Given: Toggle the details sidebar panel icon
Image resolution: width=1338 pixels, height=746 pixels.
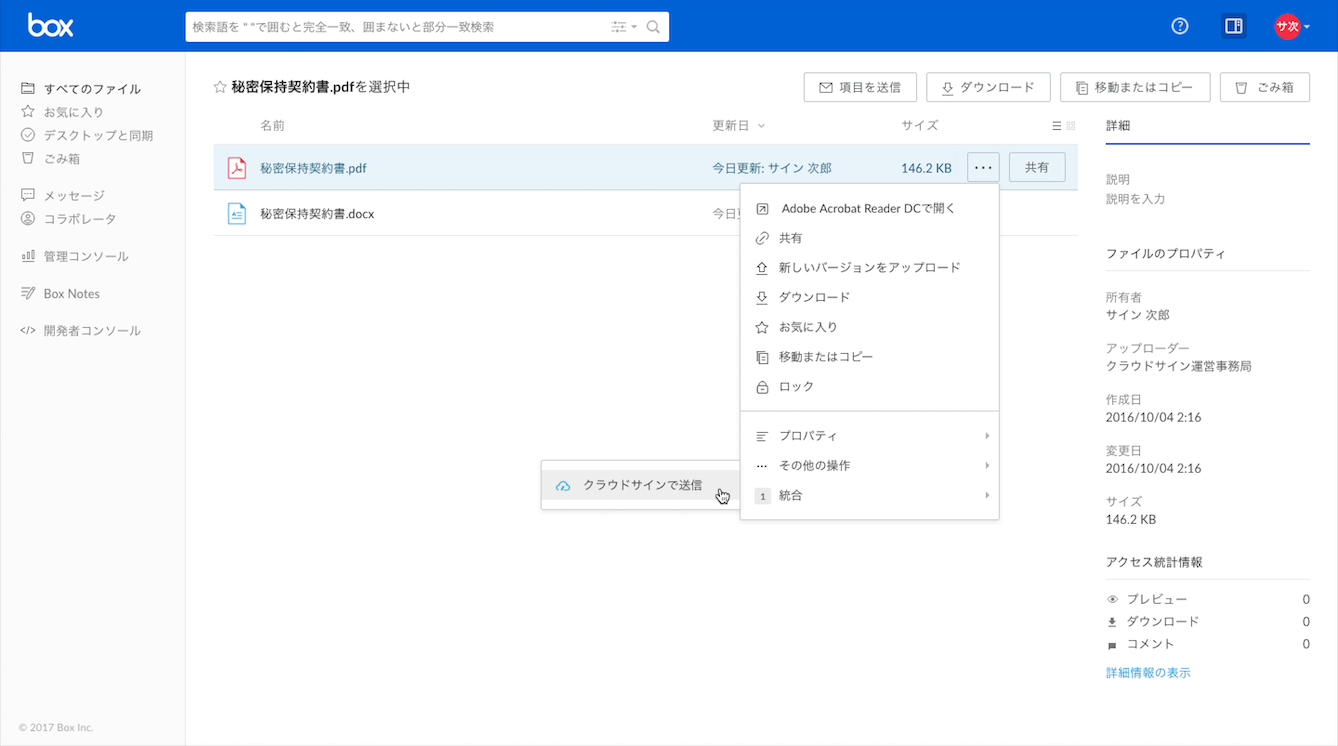Looking at the screenshot, I should click(1233, 27).
